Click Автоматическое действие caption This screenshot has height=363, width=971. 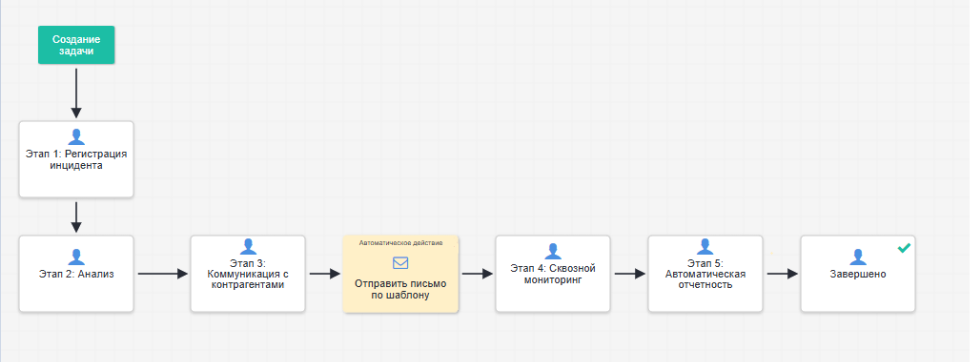pyautogui.click(x=401, y=243)
